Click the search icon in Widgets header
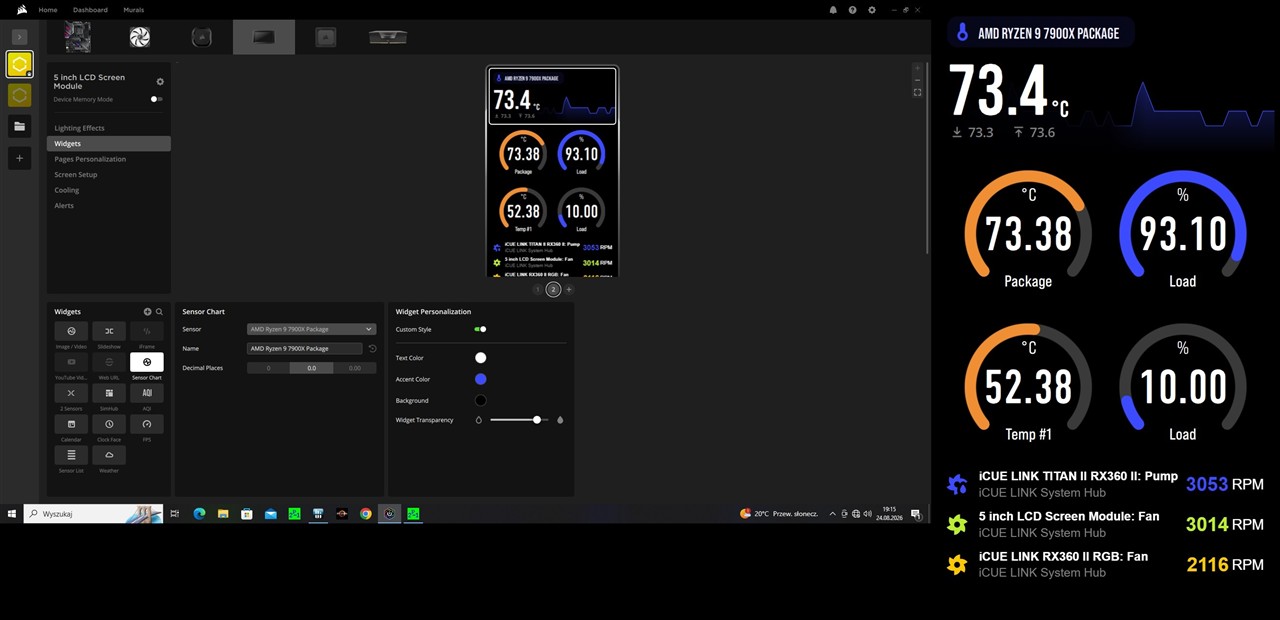1280x620 pixels. (159, 312)
